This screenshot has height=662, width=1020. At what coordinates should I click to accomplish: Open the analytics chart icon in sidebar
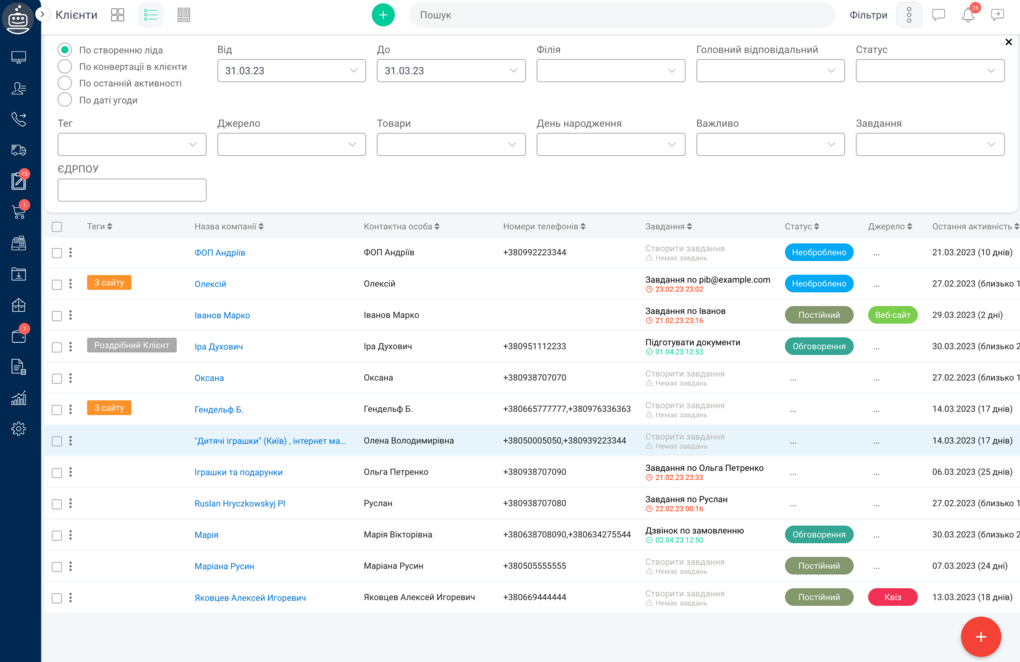[x=18, y=398]
